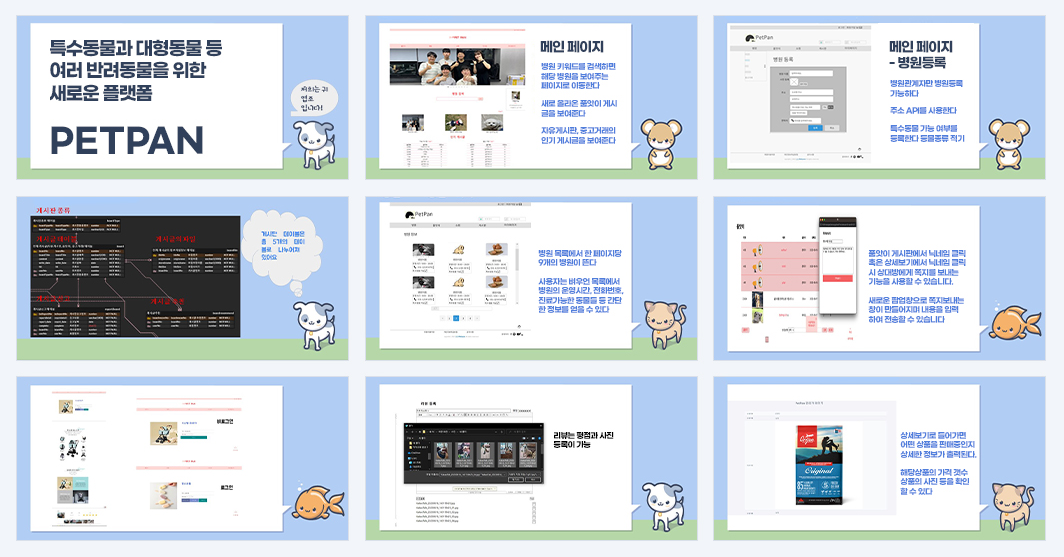Click the goldfish mascot on the 비로그인/로그인 slide
This screenshot has width=1064, height=557.
(318, 502)
